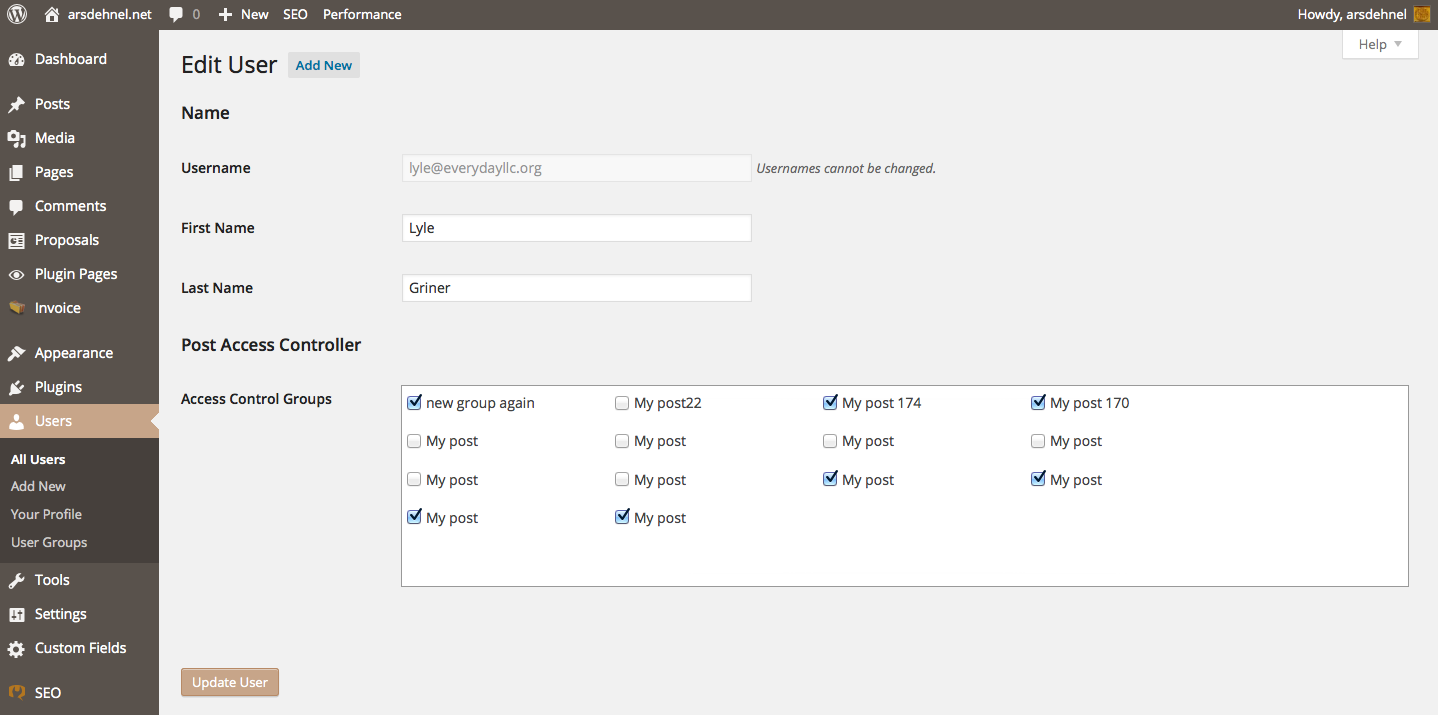Viewport: 1438px width, 715px height.
Task: Open the "+ New" admin bar menu
Action: click(243, 14)
